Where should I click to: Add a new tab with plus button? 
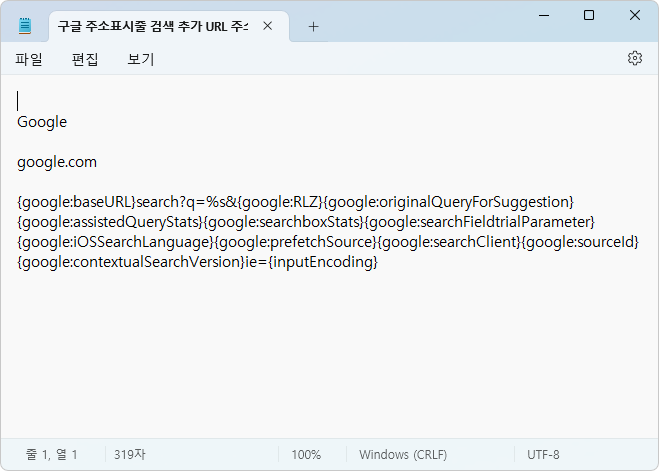click(x=313, y=27)
